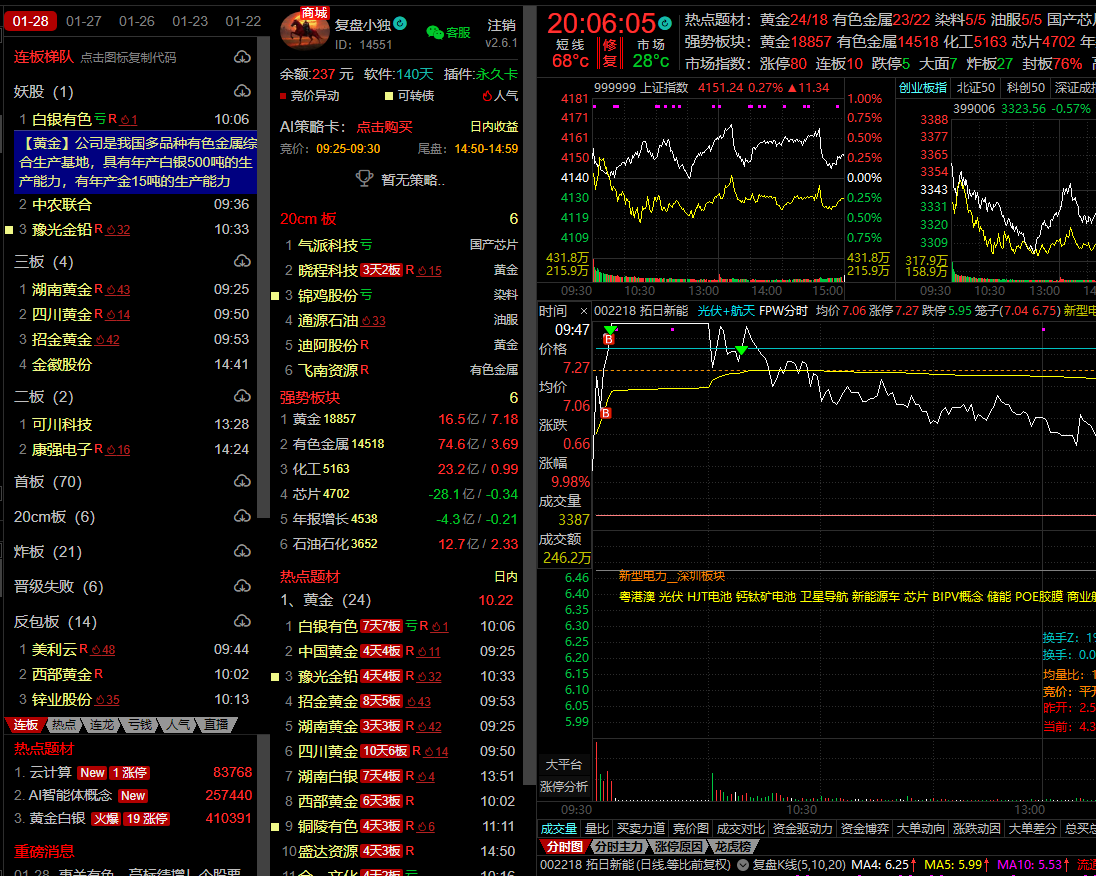
Task: Click the cloud icon next to 三板 (4)
Action: pos(242,262)
